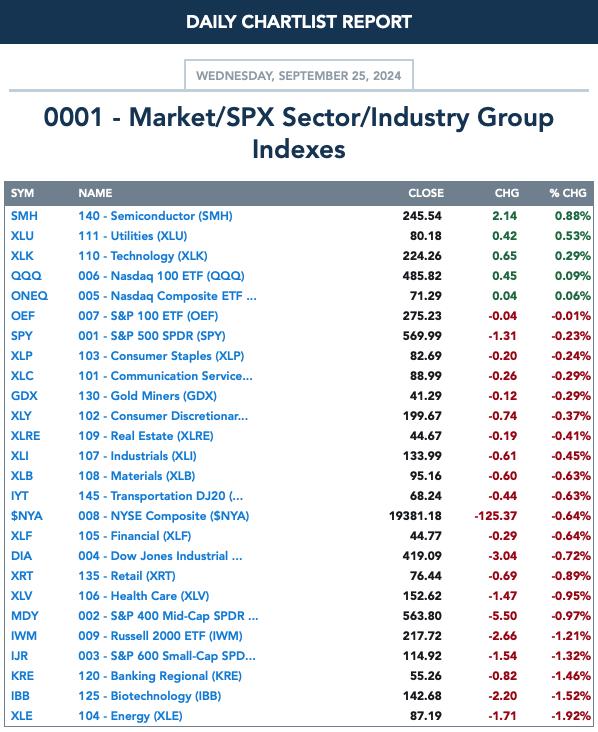The image size is (598, 732).
Task: Select the DIA ticker symbol
Action: click(21, 556)
